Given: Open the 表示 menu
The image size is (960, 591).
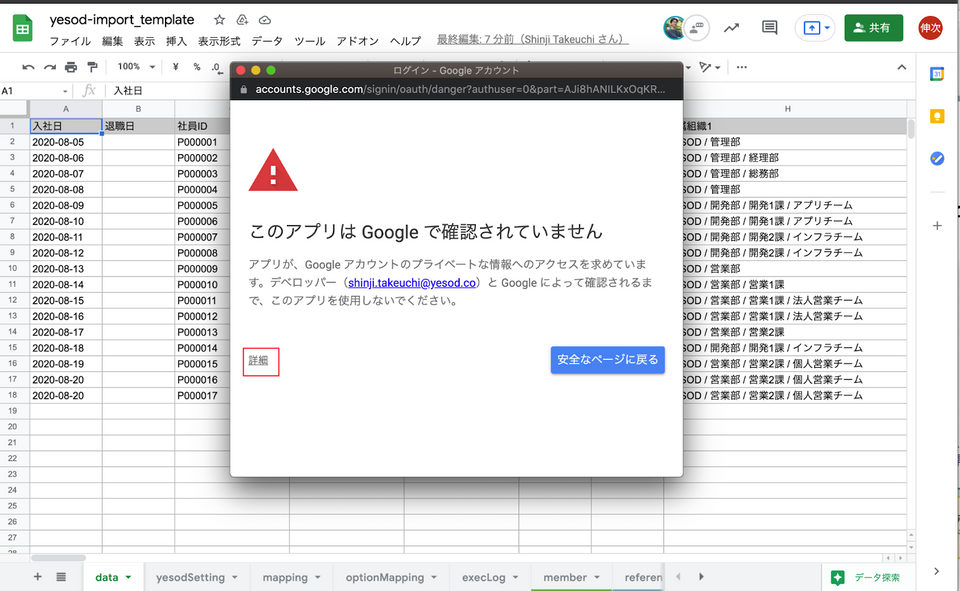Looking at the screenshot, I should point(144,41).
